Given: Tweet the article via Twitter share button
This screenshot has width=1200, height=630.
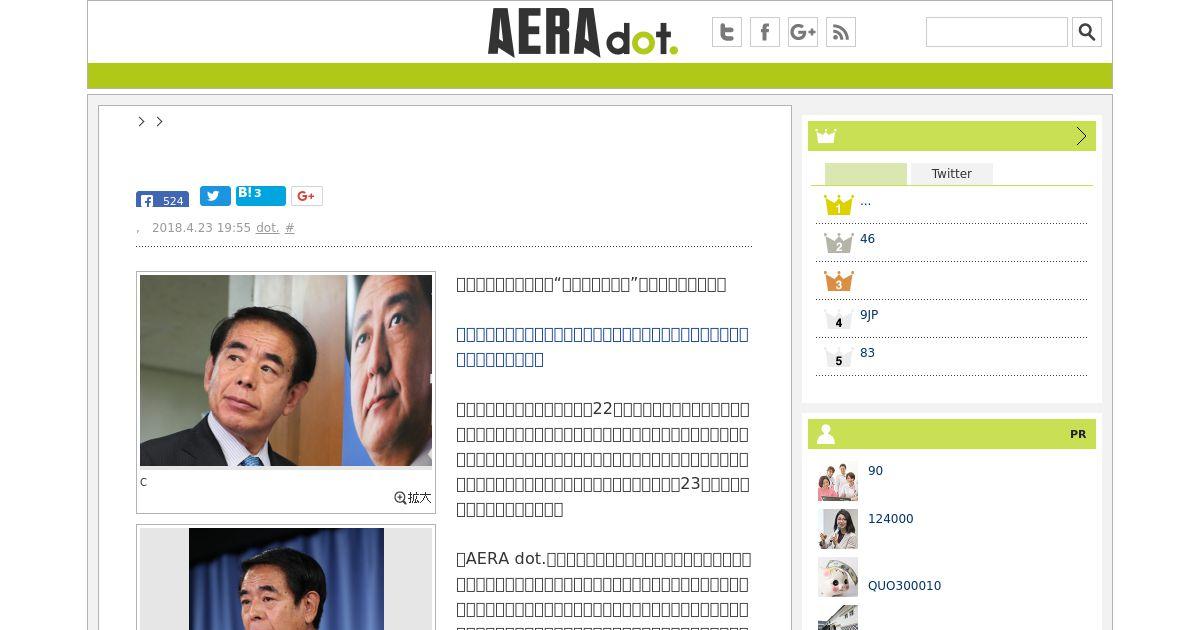Looking at the screenshot, I should [215, 196].
